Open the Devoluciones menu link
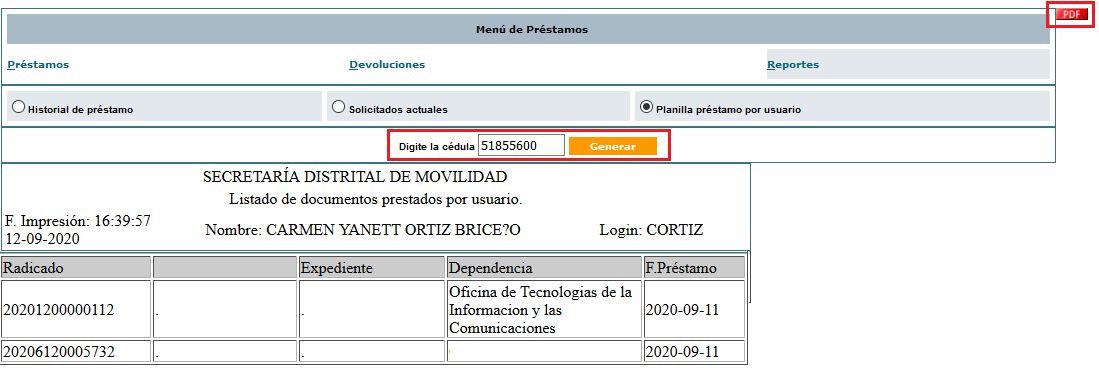Viewport: 1099px width, 370px height. pyautogui.click(x=387, y=64)
